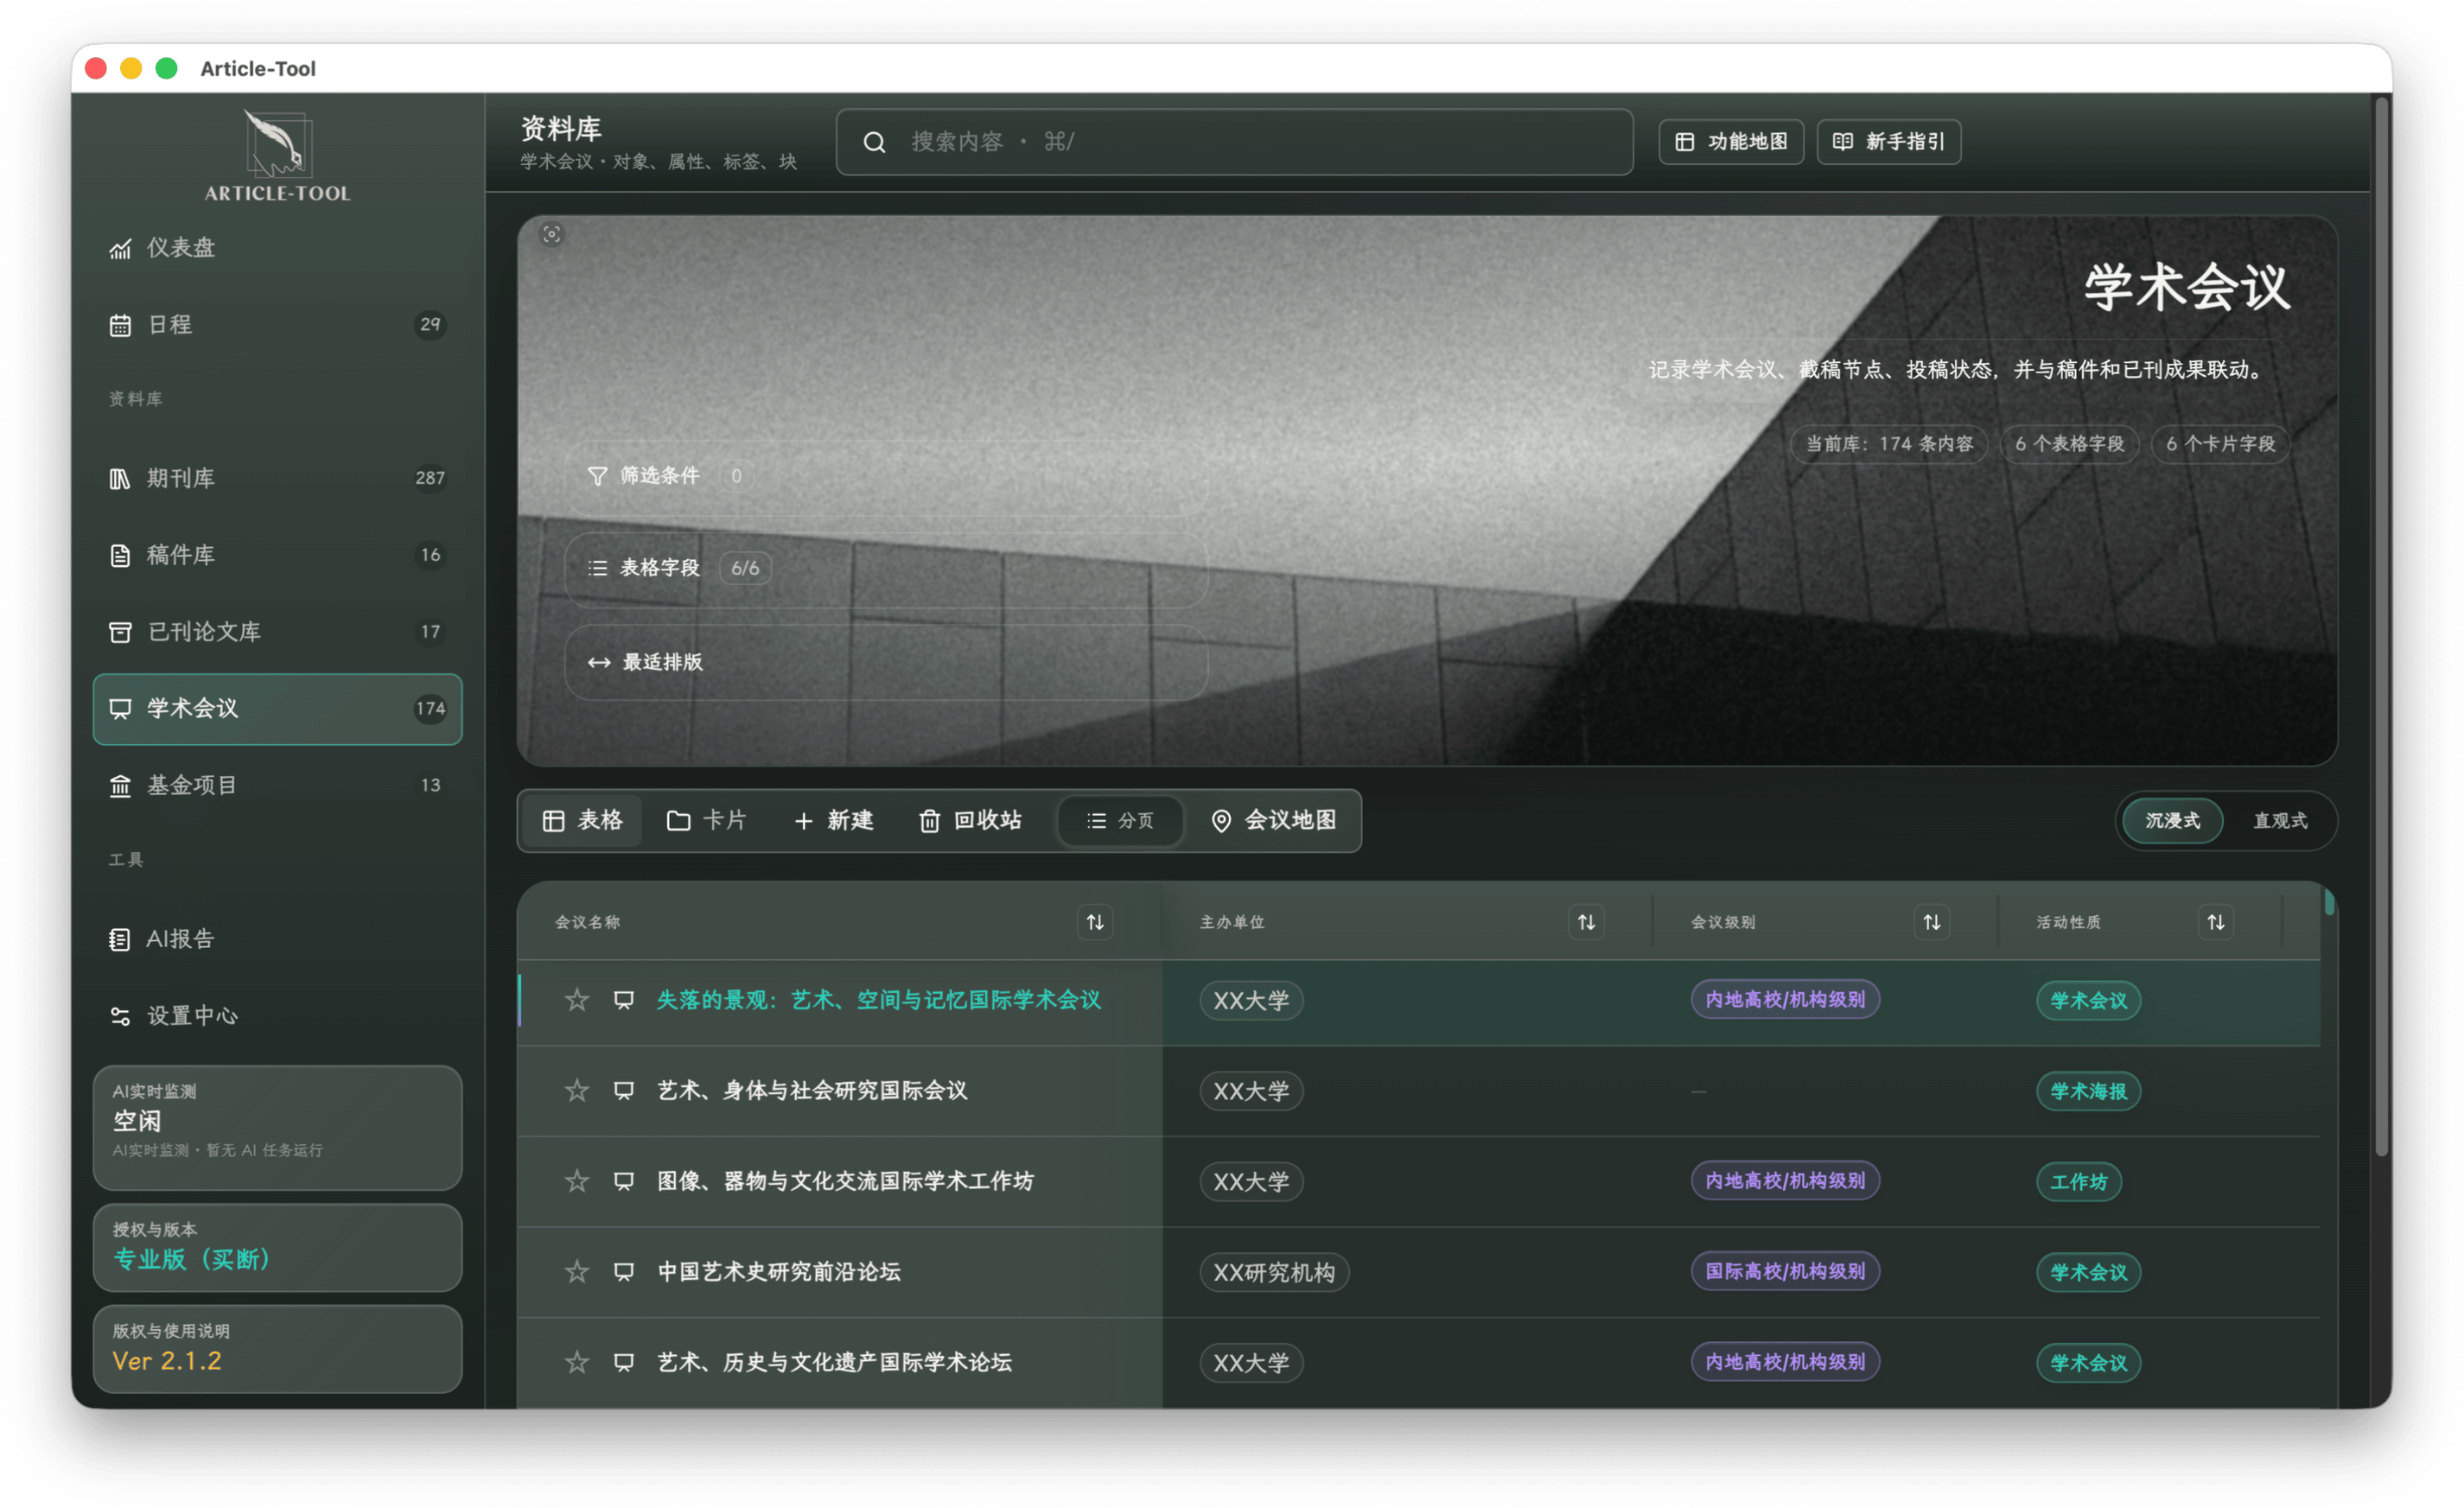Click the Article-Tool quill logo
The image size is (2464, 1508).
[277, 155]
